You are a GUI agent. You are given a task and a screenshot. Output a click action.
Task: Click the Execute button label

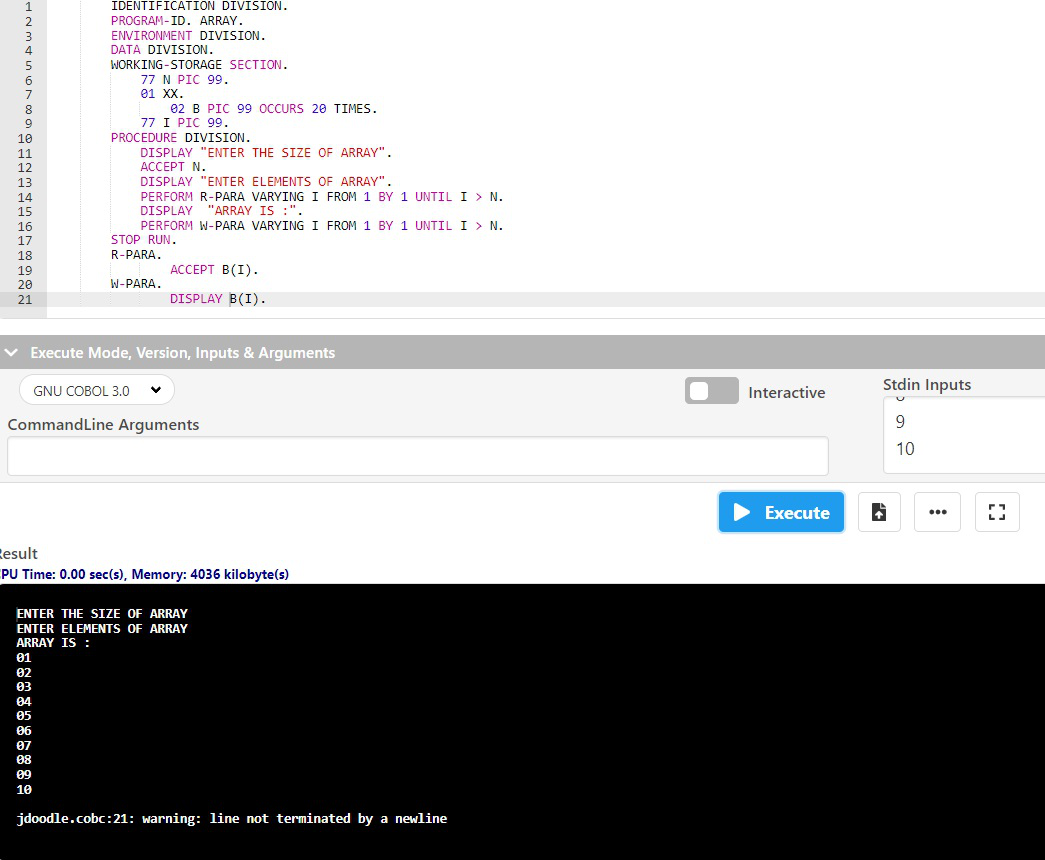[797, 513]
